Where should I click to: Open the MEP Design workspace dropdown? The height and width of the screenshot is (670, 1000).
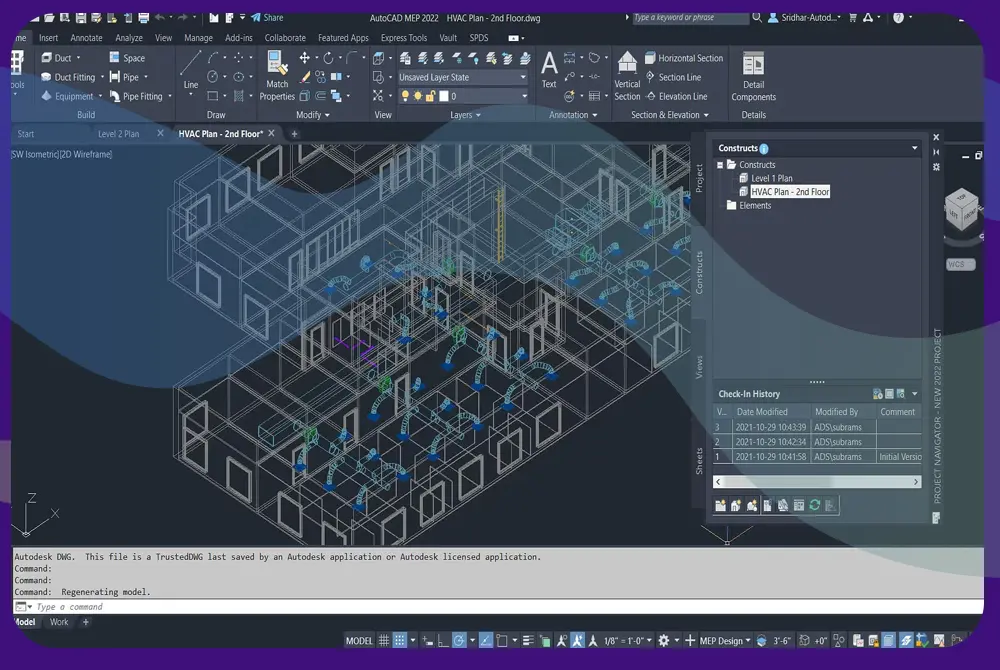pos(724,641)
